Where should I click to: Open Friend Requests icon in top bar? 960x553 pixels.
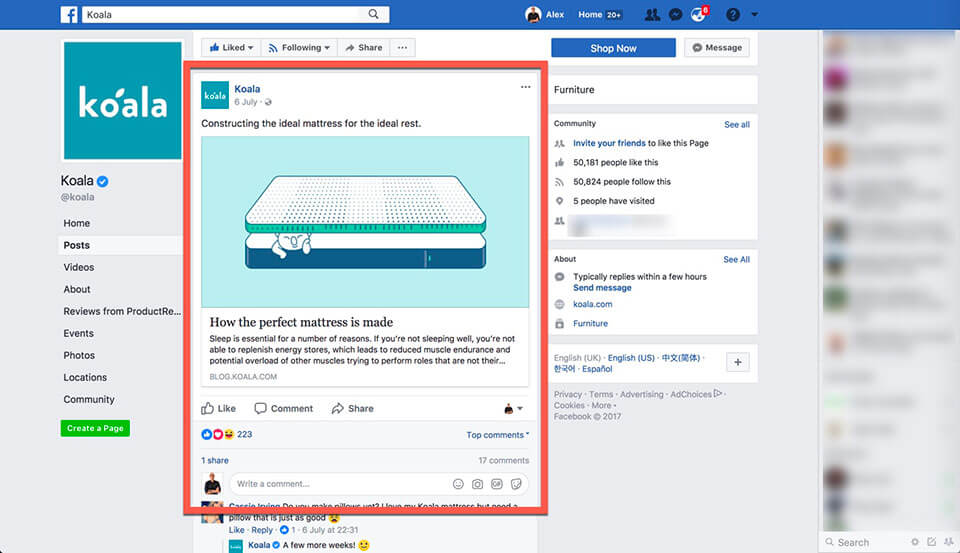[x=653, y=14]
